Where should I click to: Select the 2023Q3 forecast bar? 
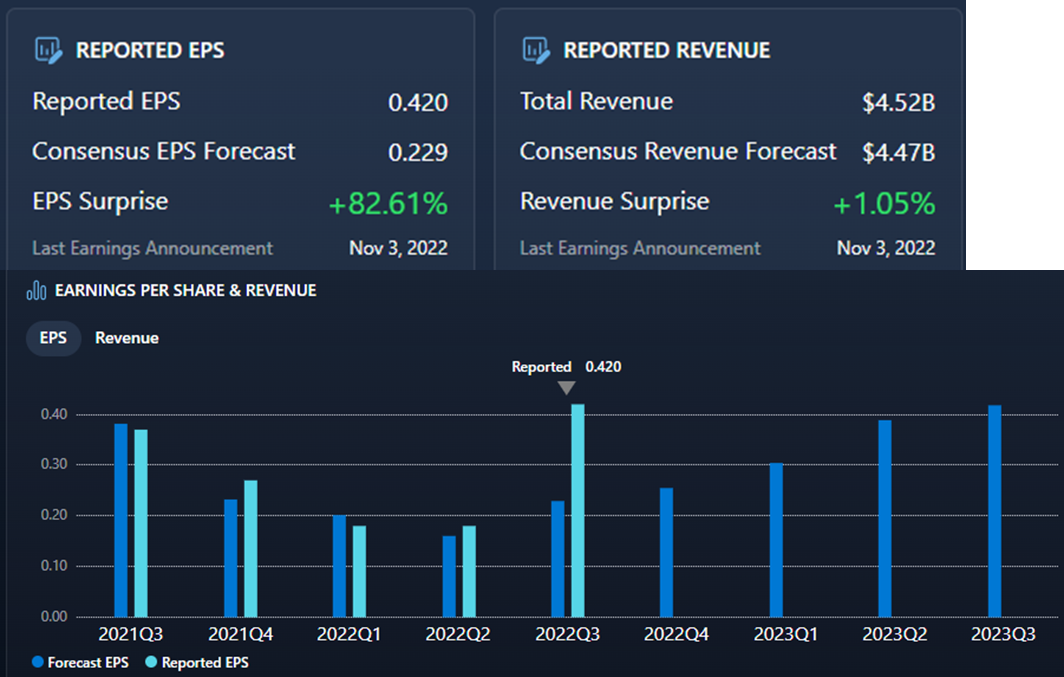point(994,511)
